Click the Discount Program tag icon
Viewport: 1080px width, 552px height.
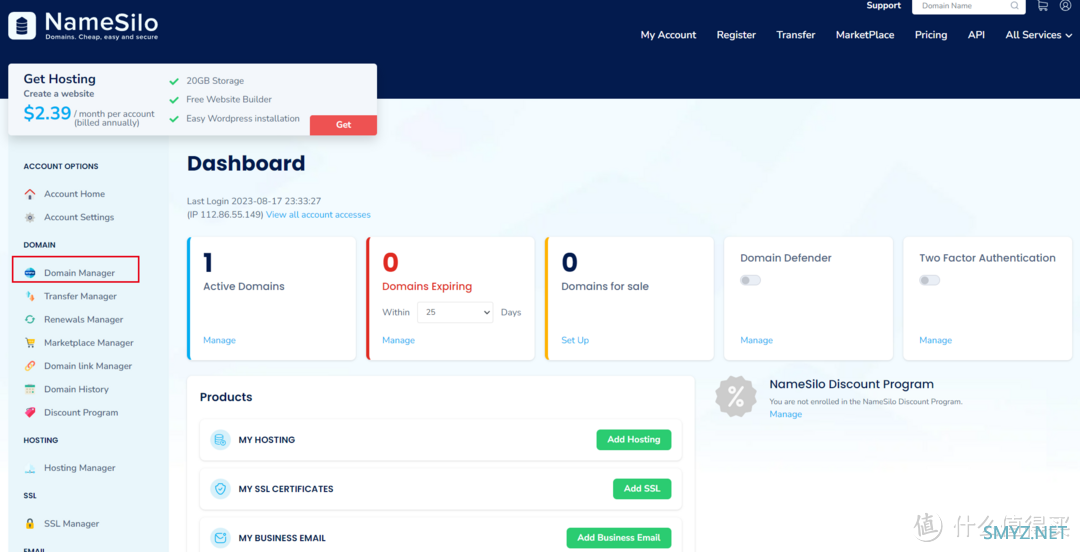point(30,412)
